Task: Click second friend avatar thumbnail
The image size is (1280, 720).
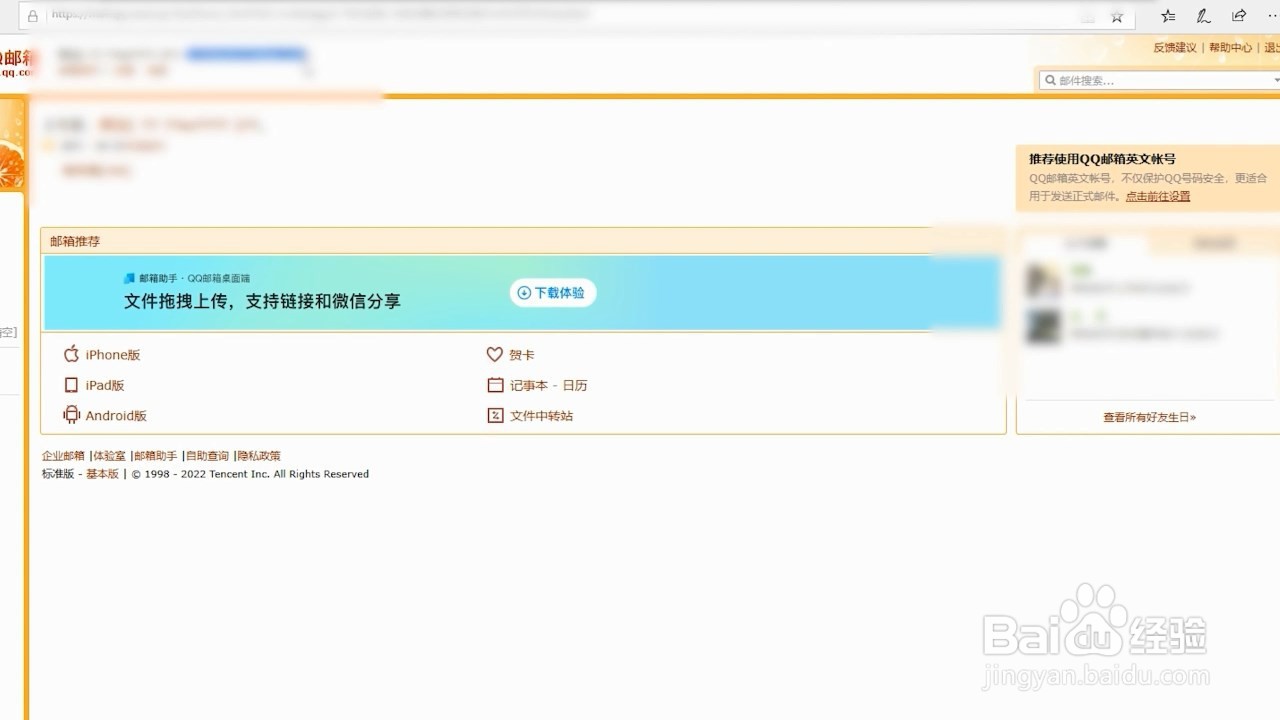Action: point(1043,326)
